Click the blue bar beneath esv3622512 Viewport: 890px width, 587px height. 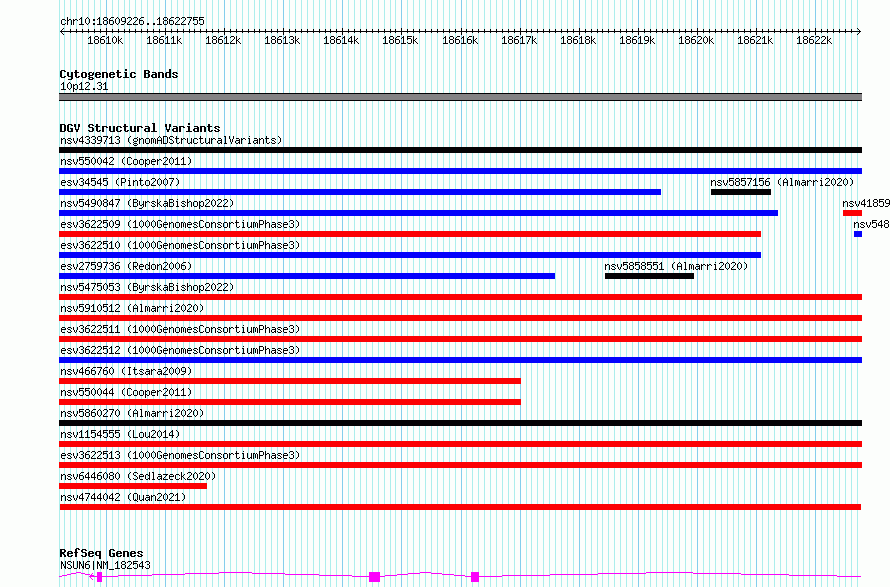[460, 360]
